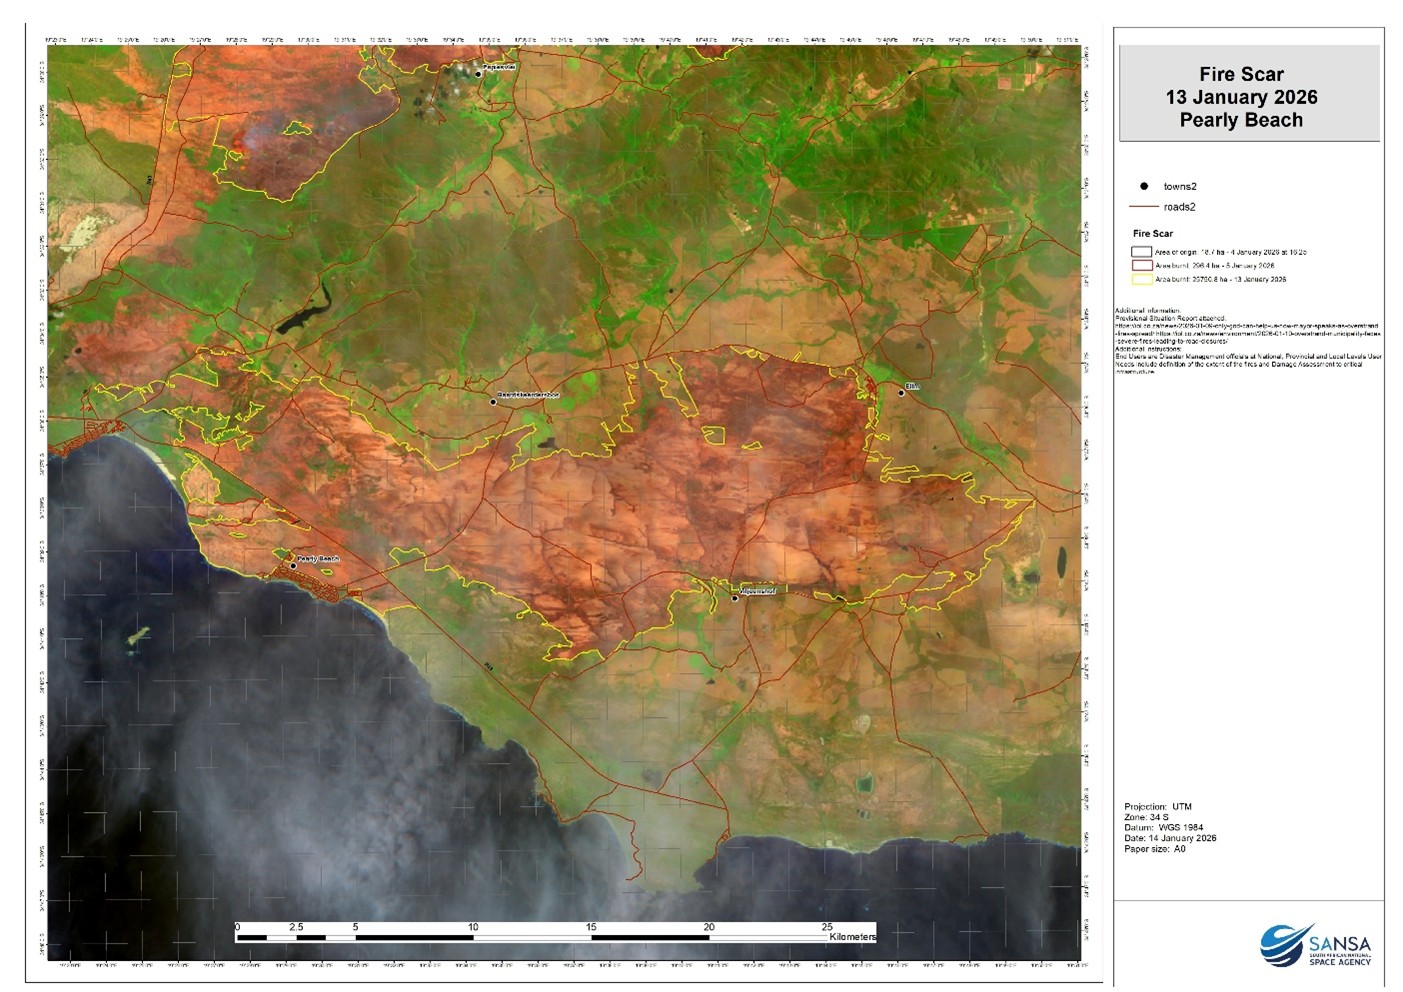Click the Elim town marker dot

[x=901, y=393]
